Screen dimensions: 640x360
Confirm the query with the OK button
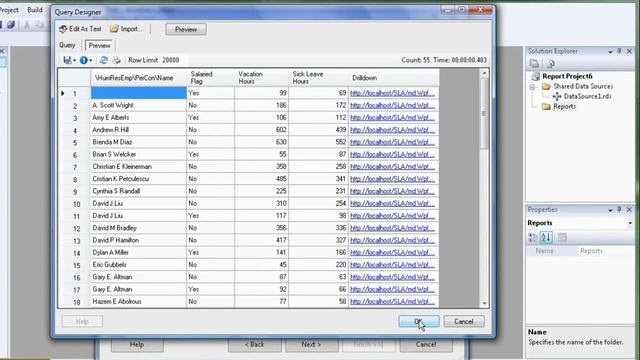point(419,322)
